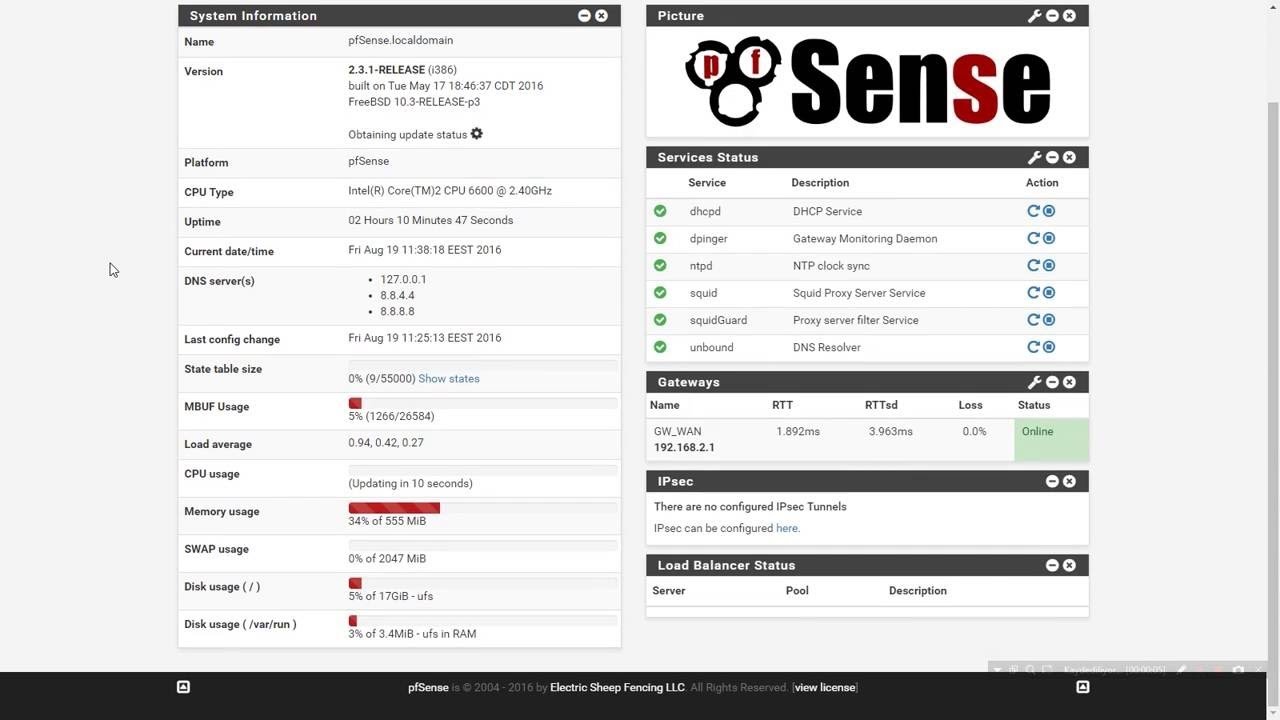Click the gateway RTT value 1.892ms
Screen dimensions: 1280x720
798,432
